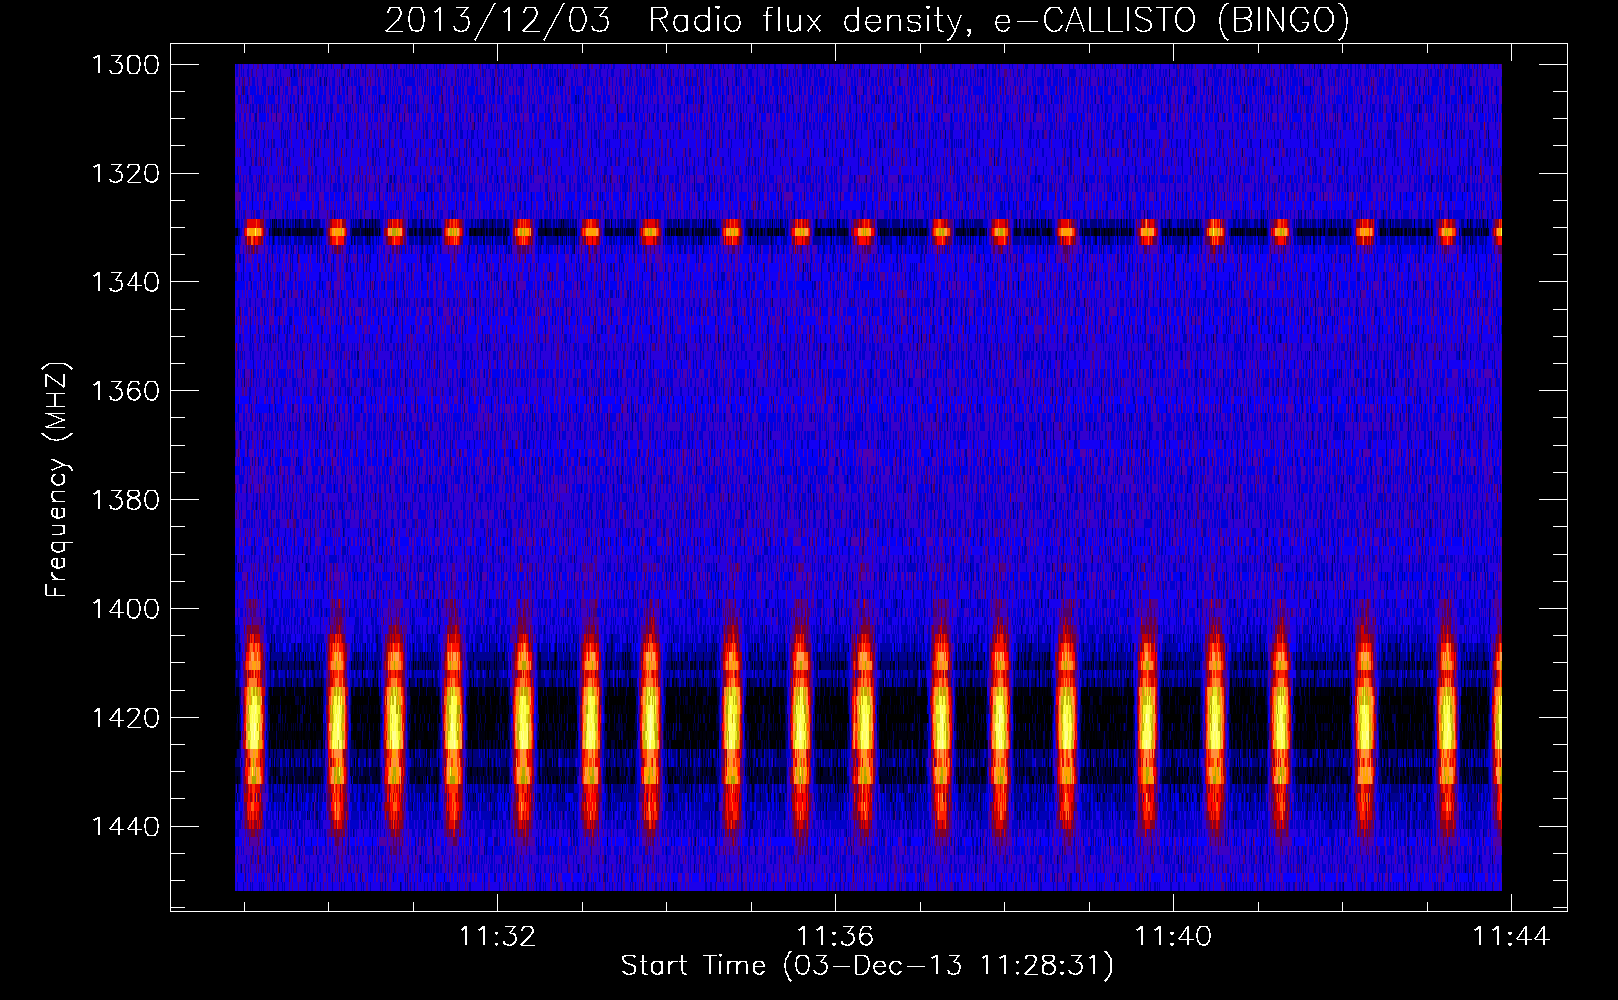
Task: Select the 1360 frequency axis label
Action: (125, 391)
